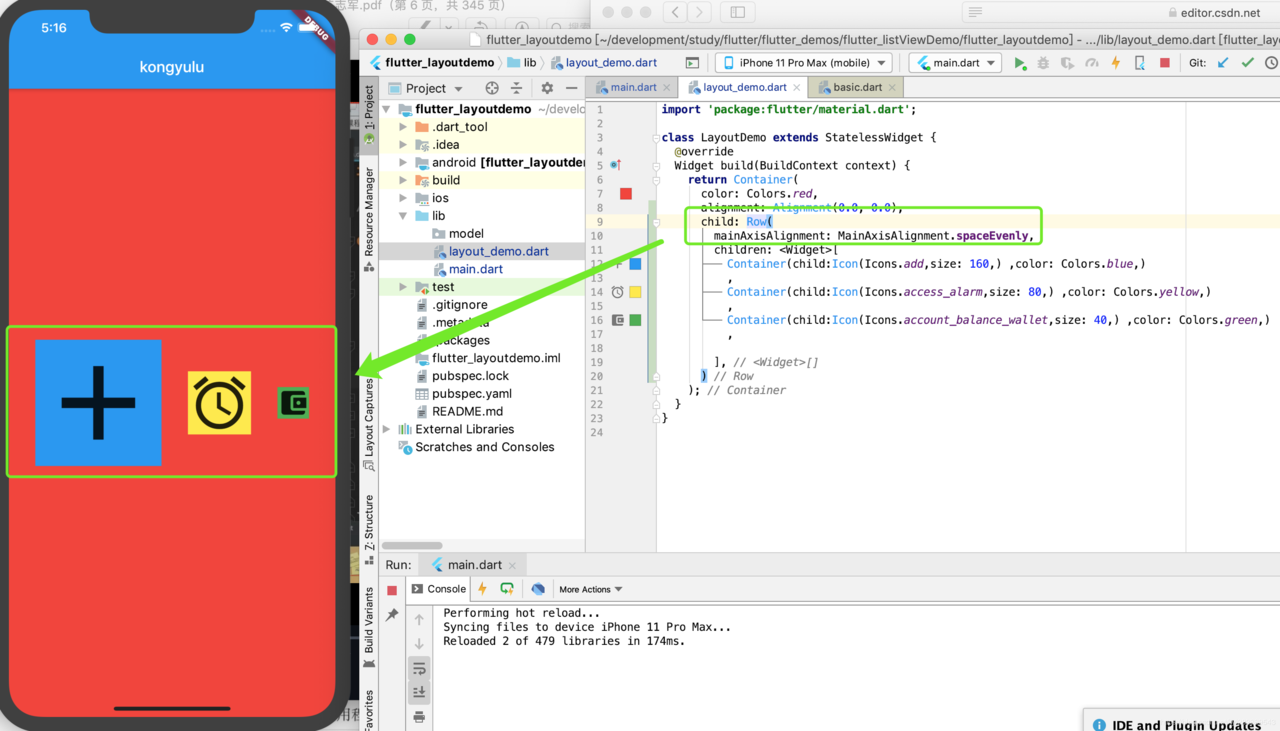The height and width of the screenshot is (731, 1280).
Task: Click the yellow color swatch on line 14
Action: click(x=635, y=292)
